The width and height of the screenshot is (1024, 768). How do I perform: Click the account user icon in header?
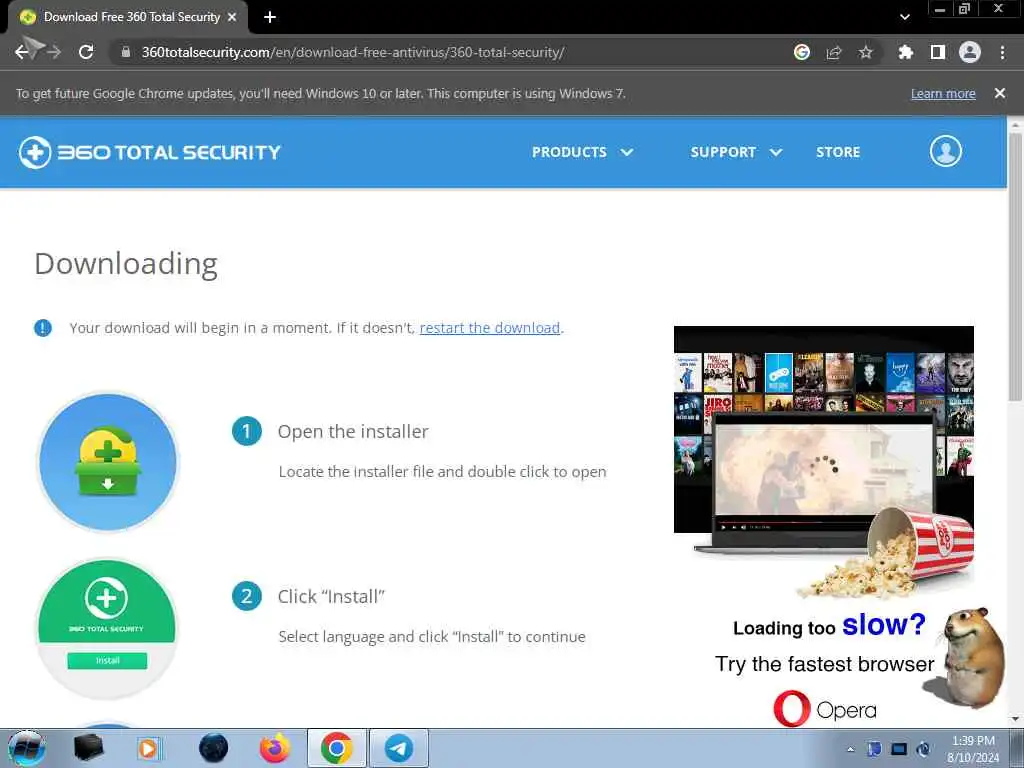[x=946, y=152]
